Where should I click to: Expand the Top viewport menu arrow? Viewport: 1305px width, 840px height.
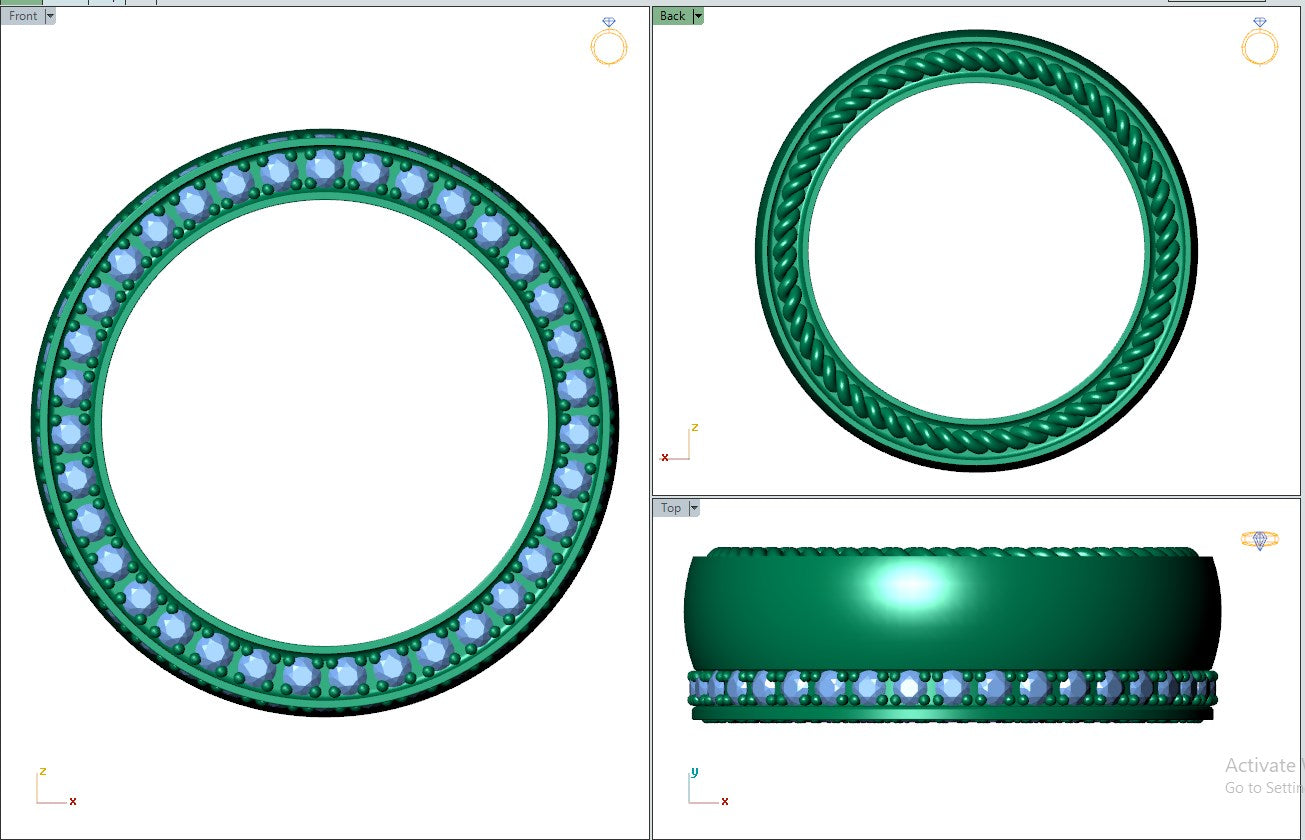[694, 508]
